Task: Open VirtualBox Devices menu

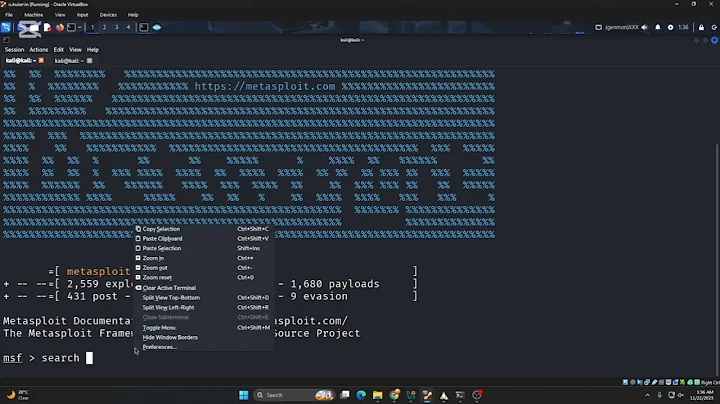Action: (108, 15)
